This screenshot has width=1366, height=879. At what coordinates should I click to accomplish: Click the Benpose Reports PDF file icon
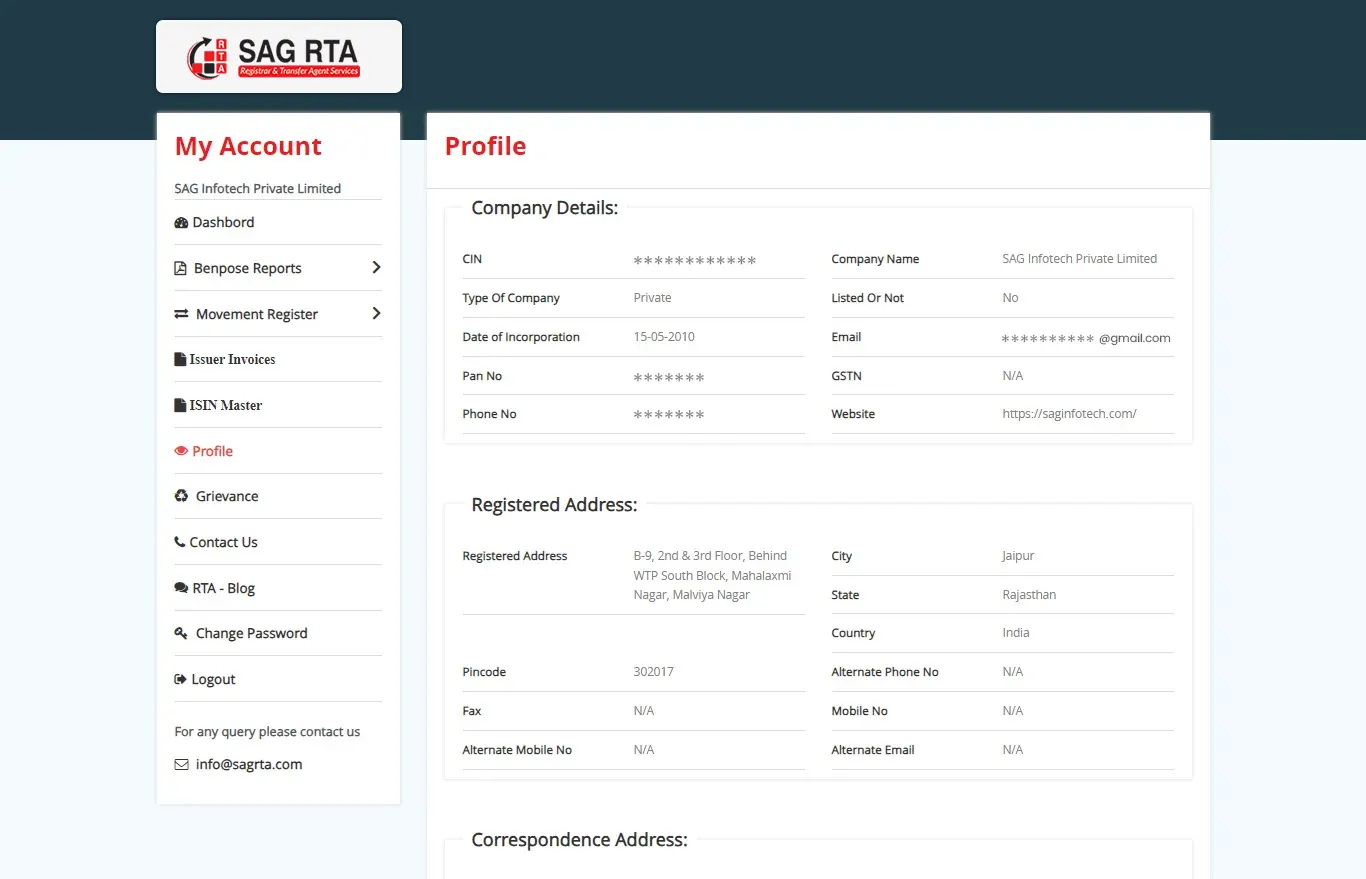tap(181, 268)
